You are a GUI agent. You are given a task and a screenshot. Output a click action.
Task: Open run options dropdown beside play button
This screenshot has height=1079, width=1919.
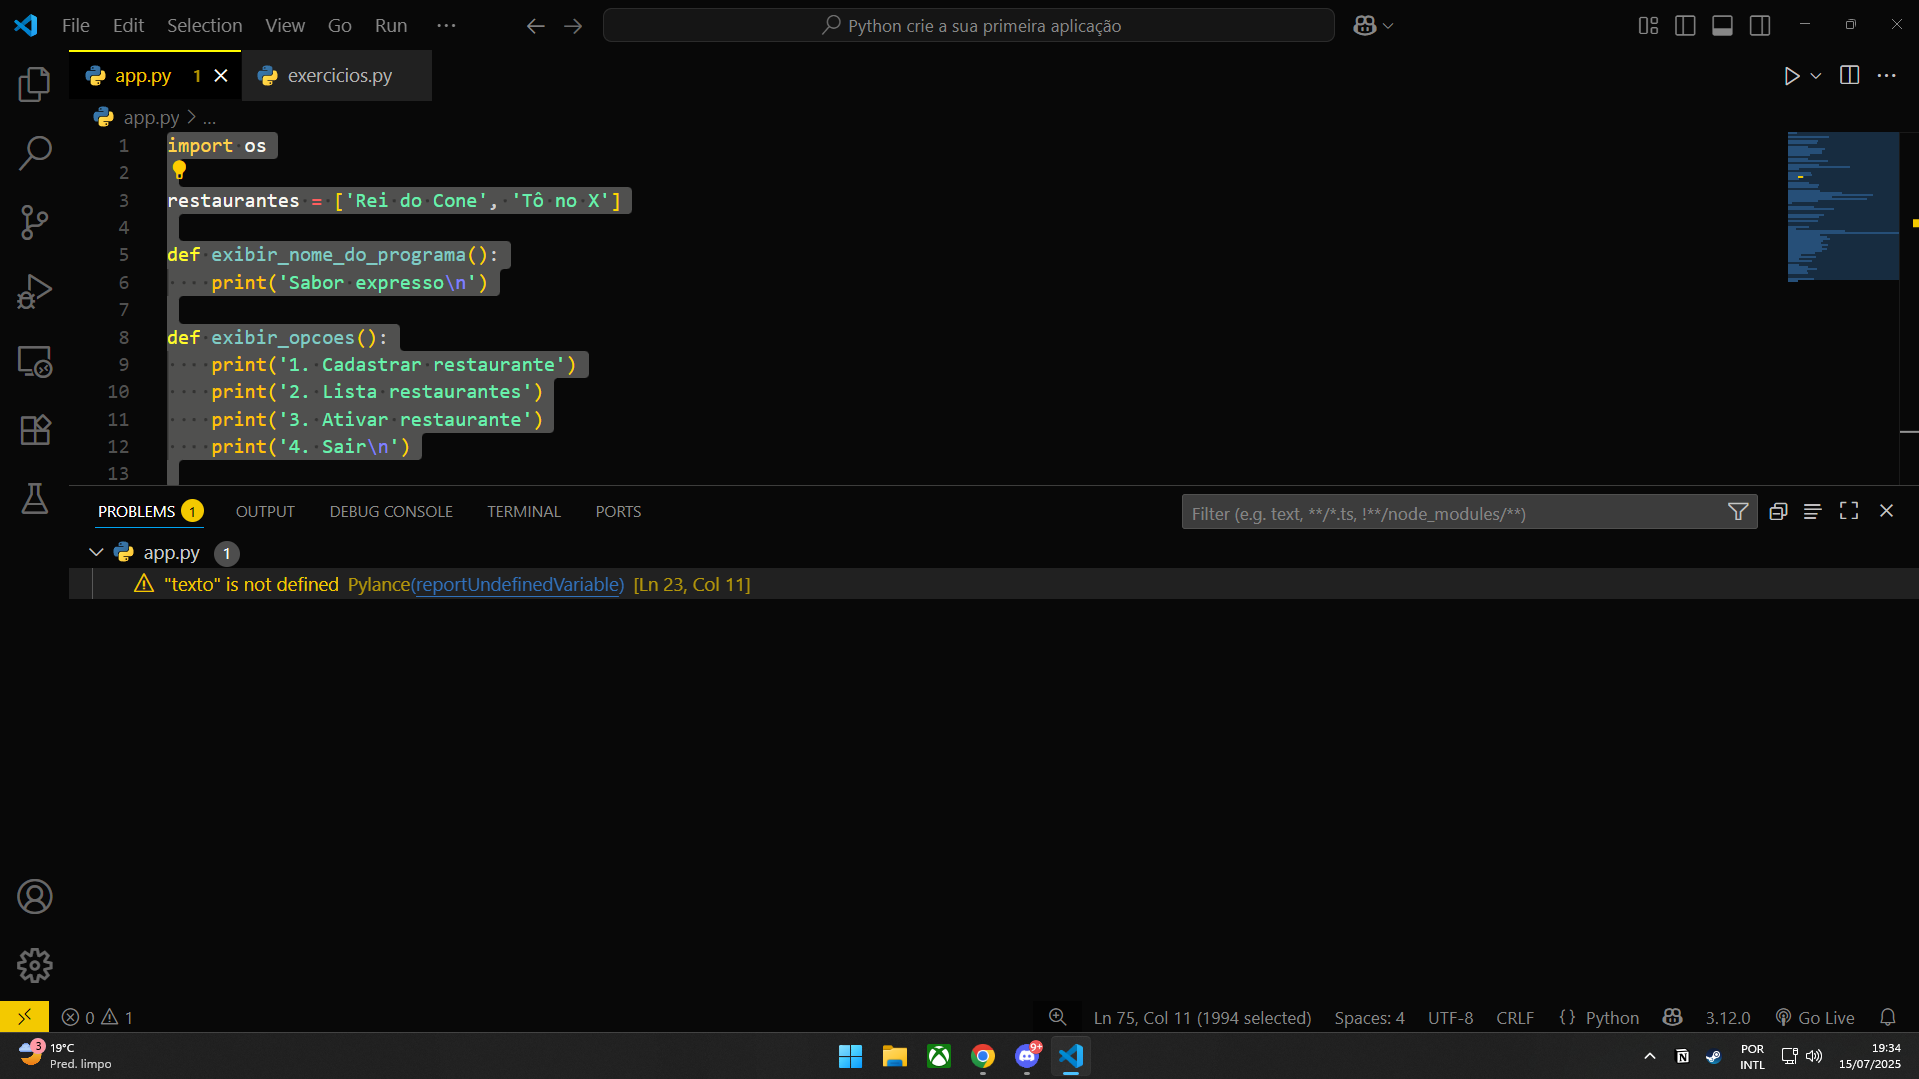coord(1816,76)
